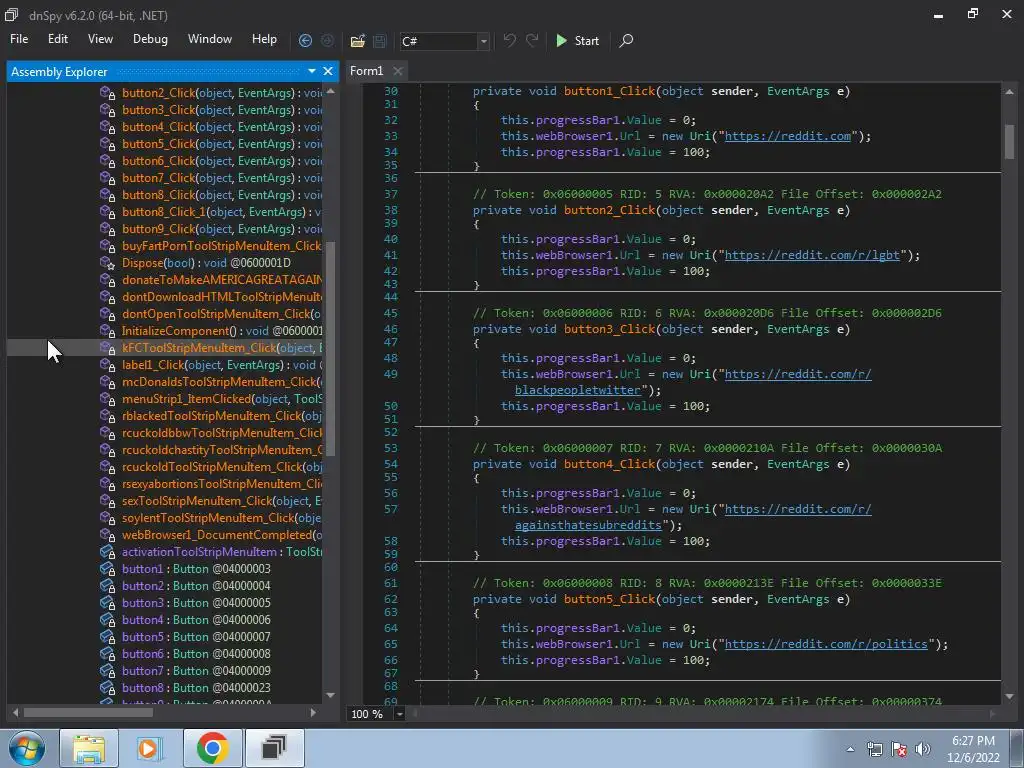Switch to the Form1 tab
Screen dimensions: 1024x768
coord(366,71)
